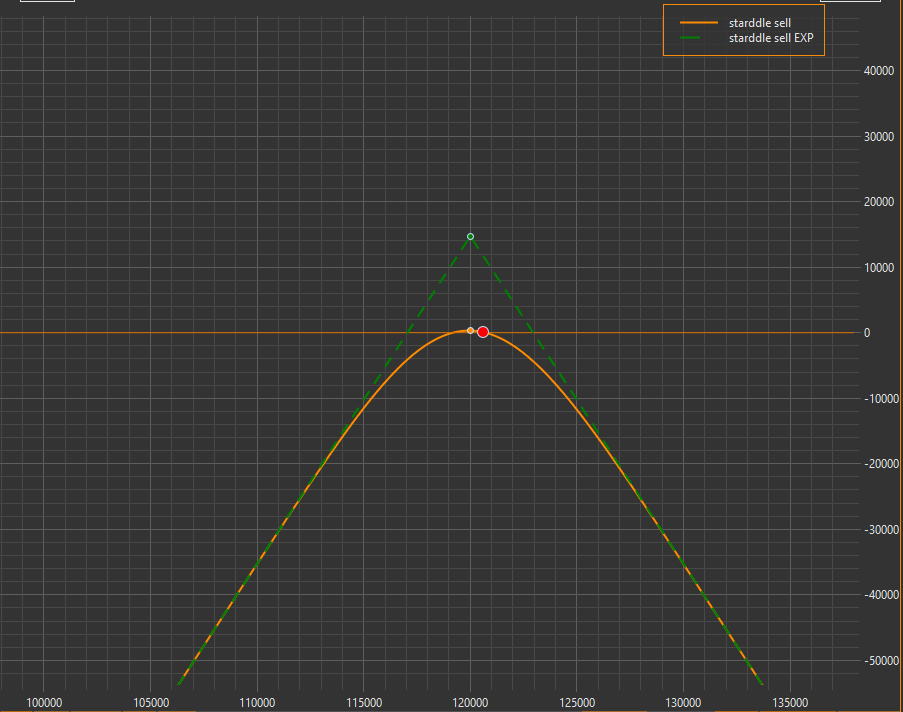The width and height of the screenshot is (903, 712).
Task: Click the y-axis zero label
Action: (x=867, y=333)
